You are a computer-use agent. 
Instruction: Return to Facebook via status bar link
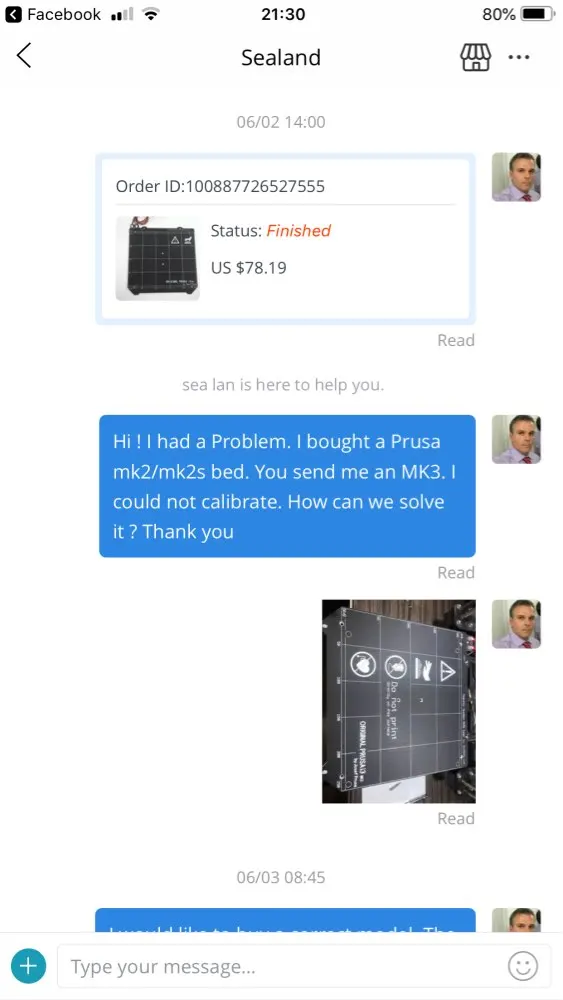point(53,14)
